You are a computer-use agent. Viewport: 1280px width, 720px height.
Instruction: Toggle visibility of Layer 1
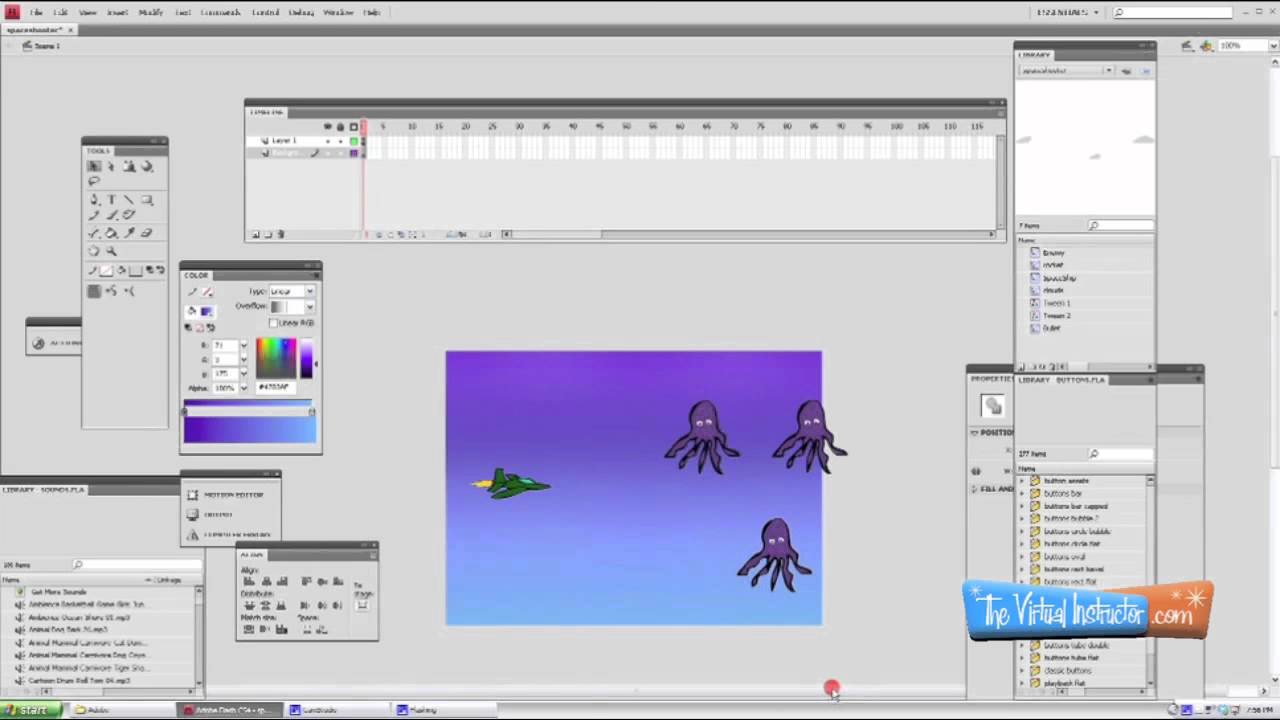pyautogui.click(x=327, y=140)
